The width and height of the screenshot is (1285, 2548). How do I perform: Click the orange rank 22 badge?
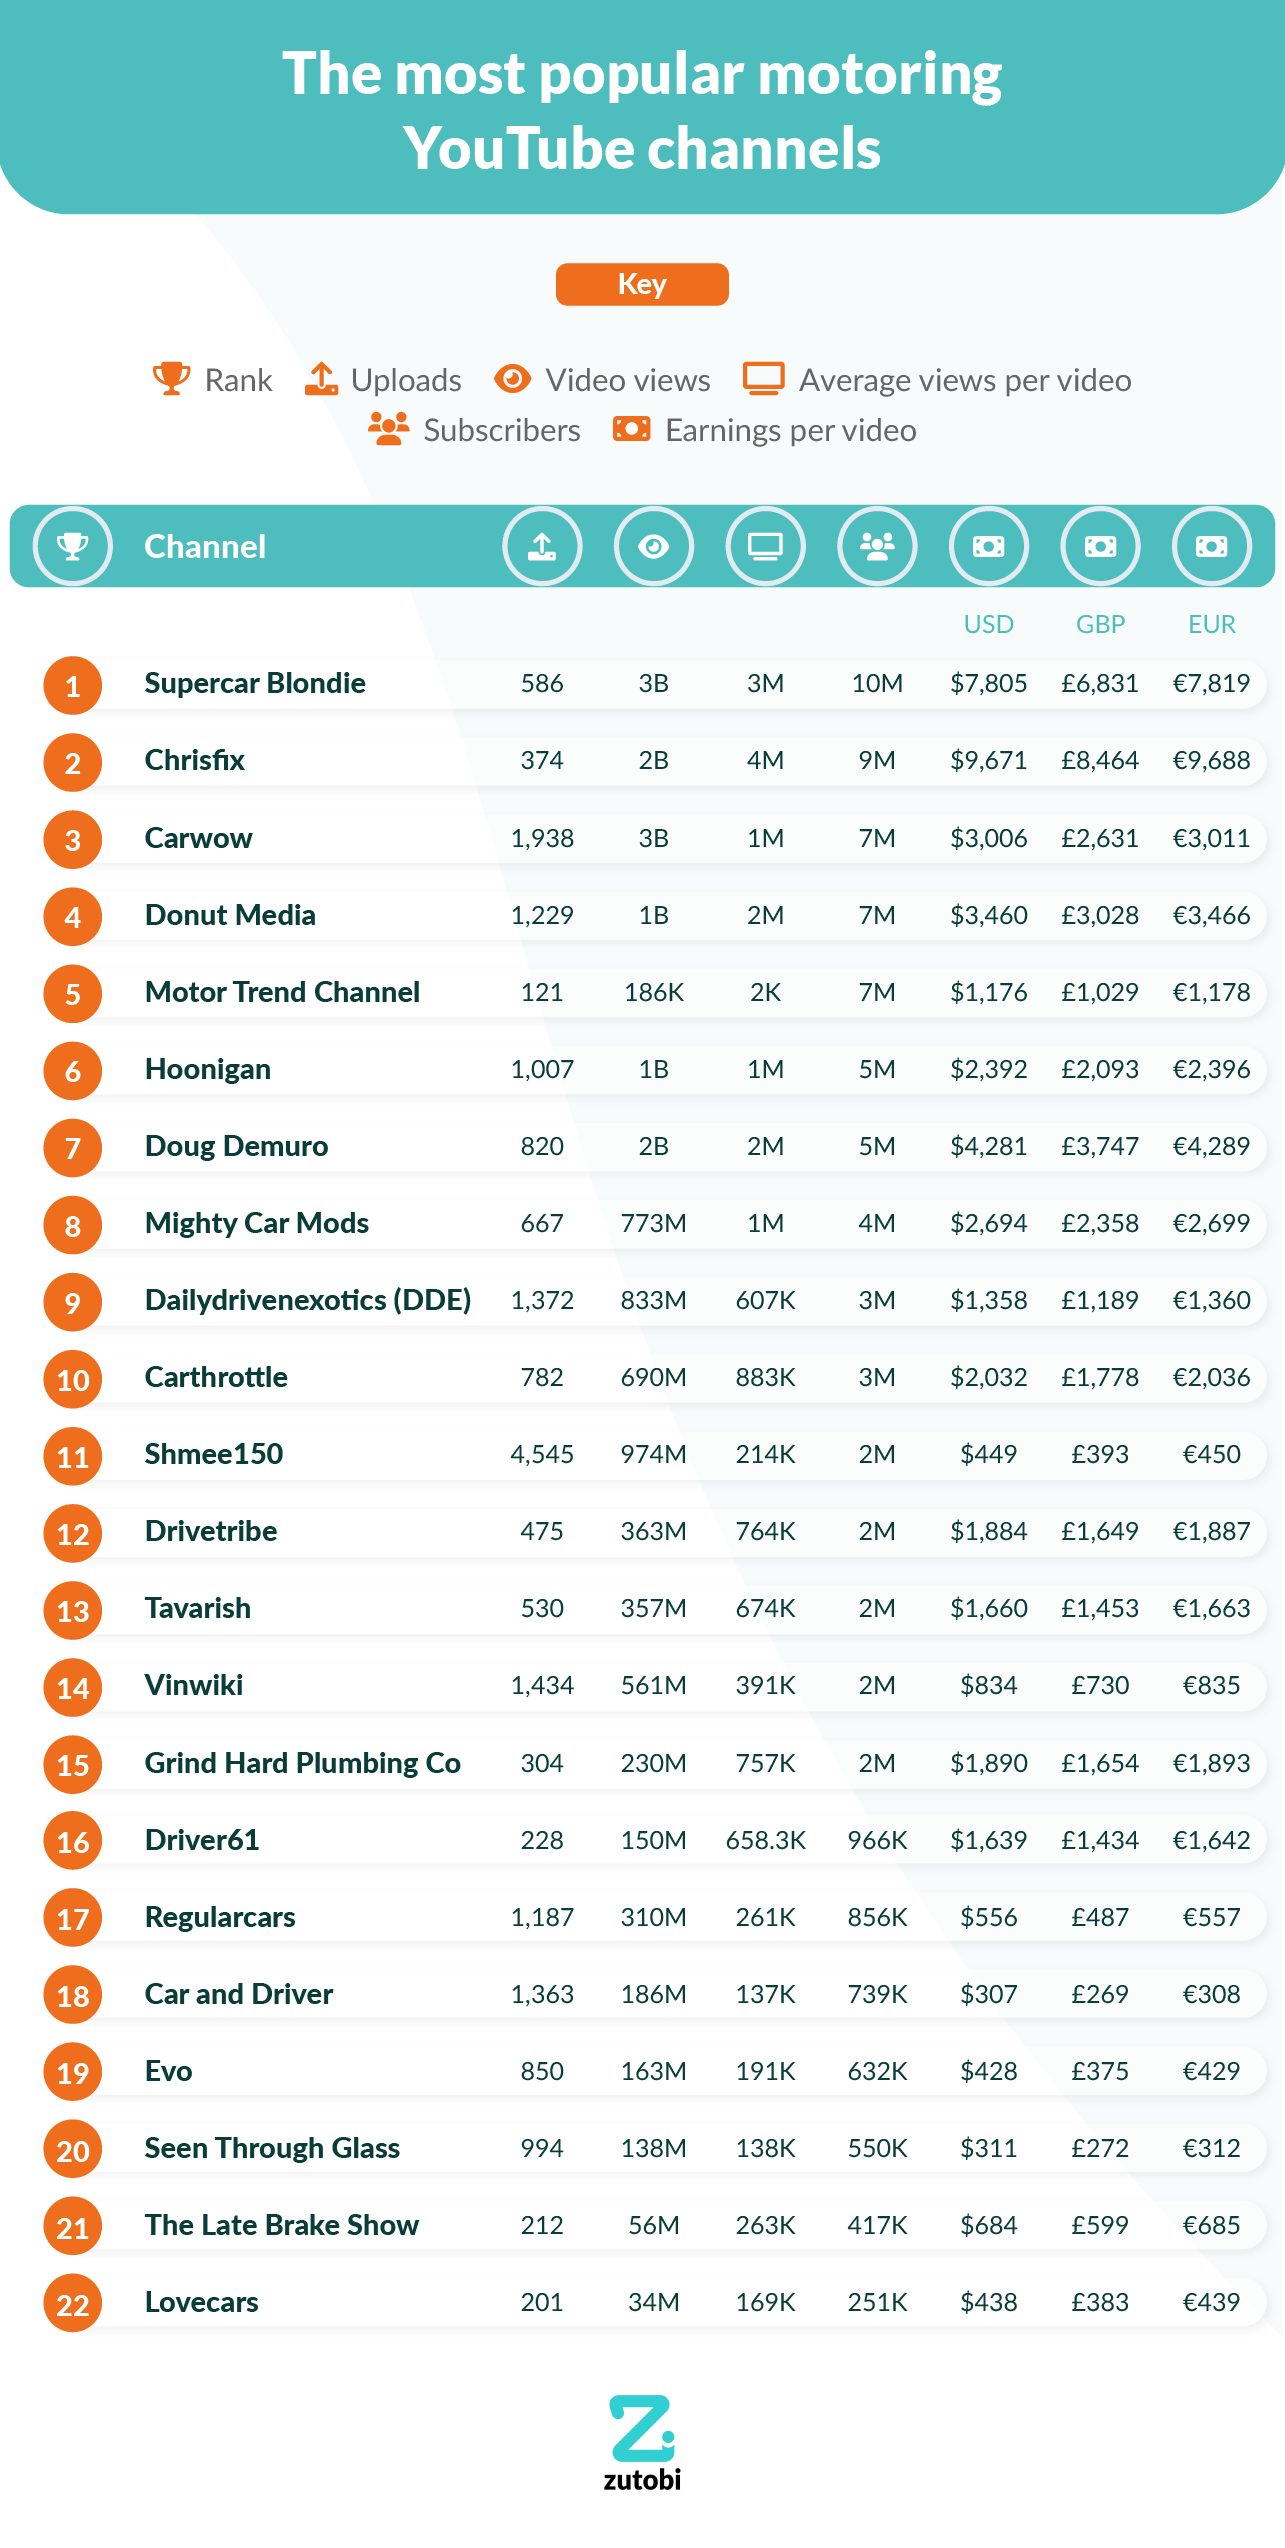tap(73, 2304)
